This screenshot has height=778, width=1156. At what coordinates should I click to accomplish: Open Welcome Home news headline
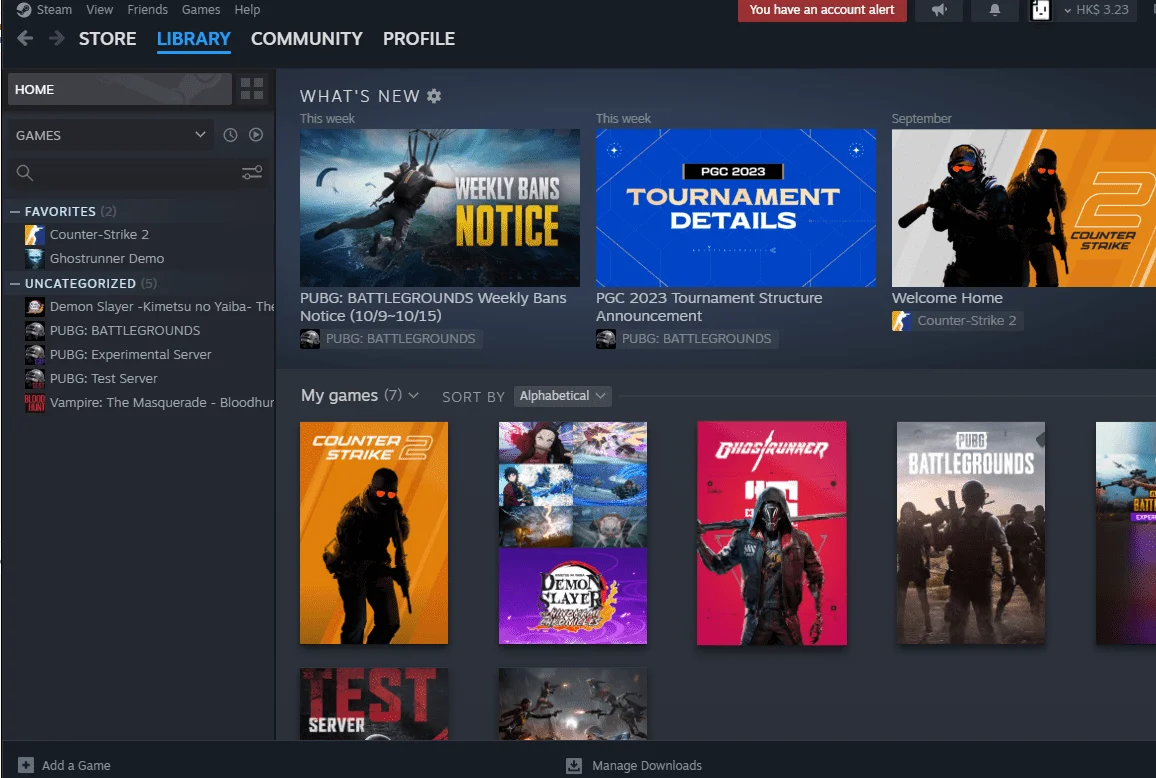[x=947, y=298]
